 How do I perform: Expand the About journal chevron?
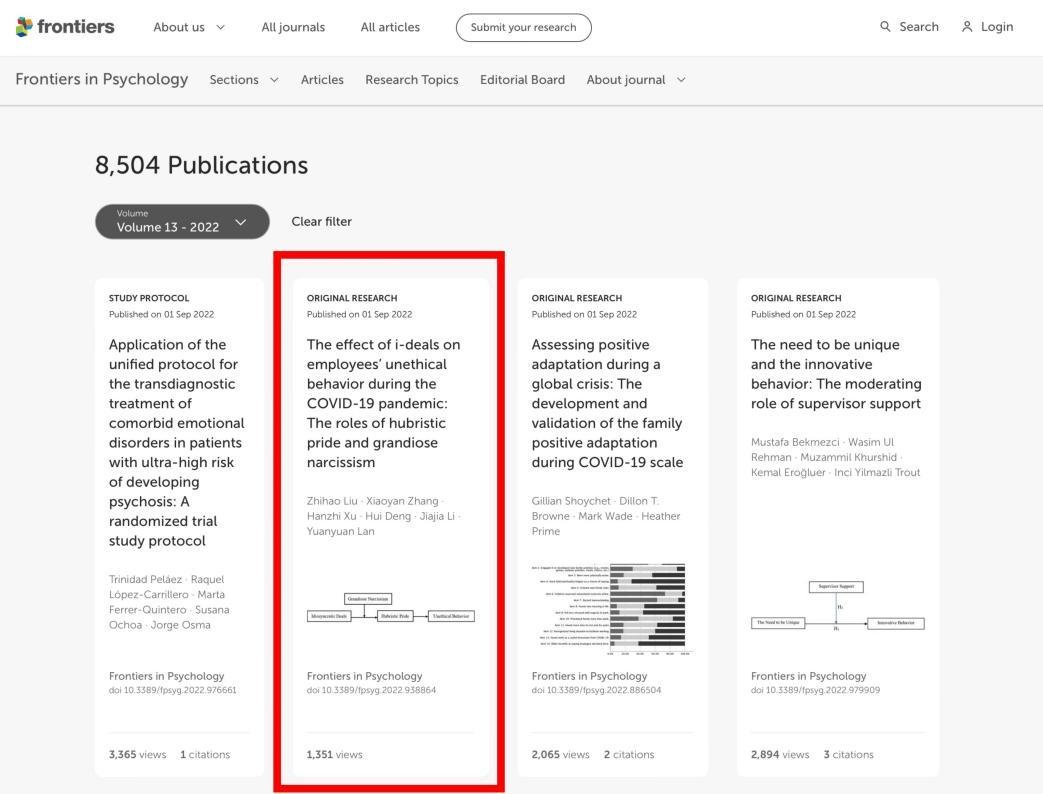click(681, 80)
